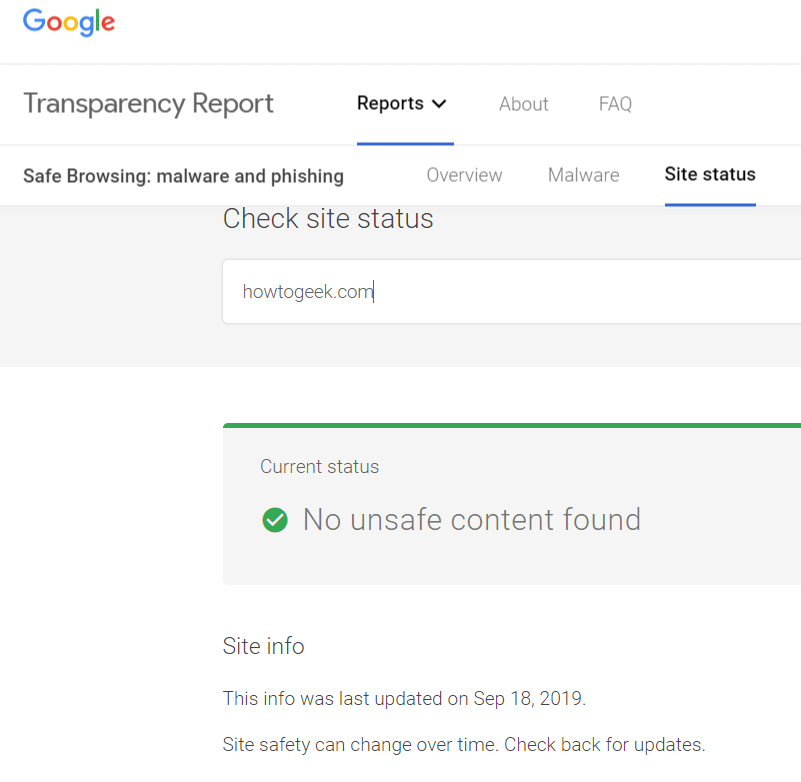Click the Current status label

pyautogui.click(x=319, y=467)
